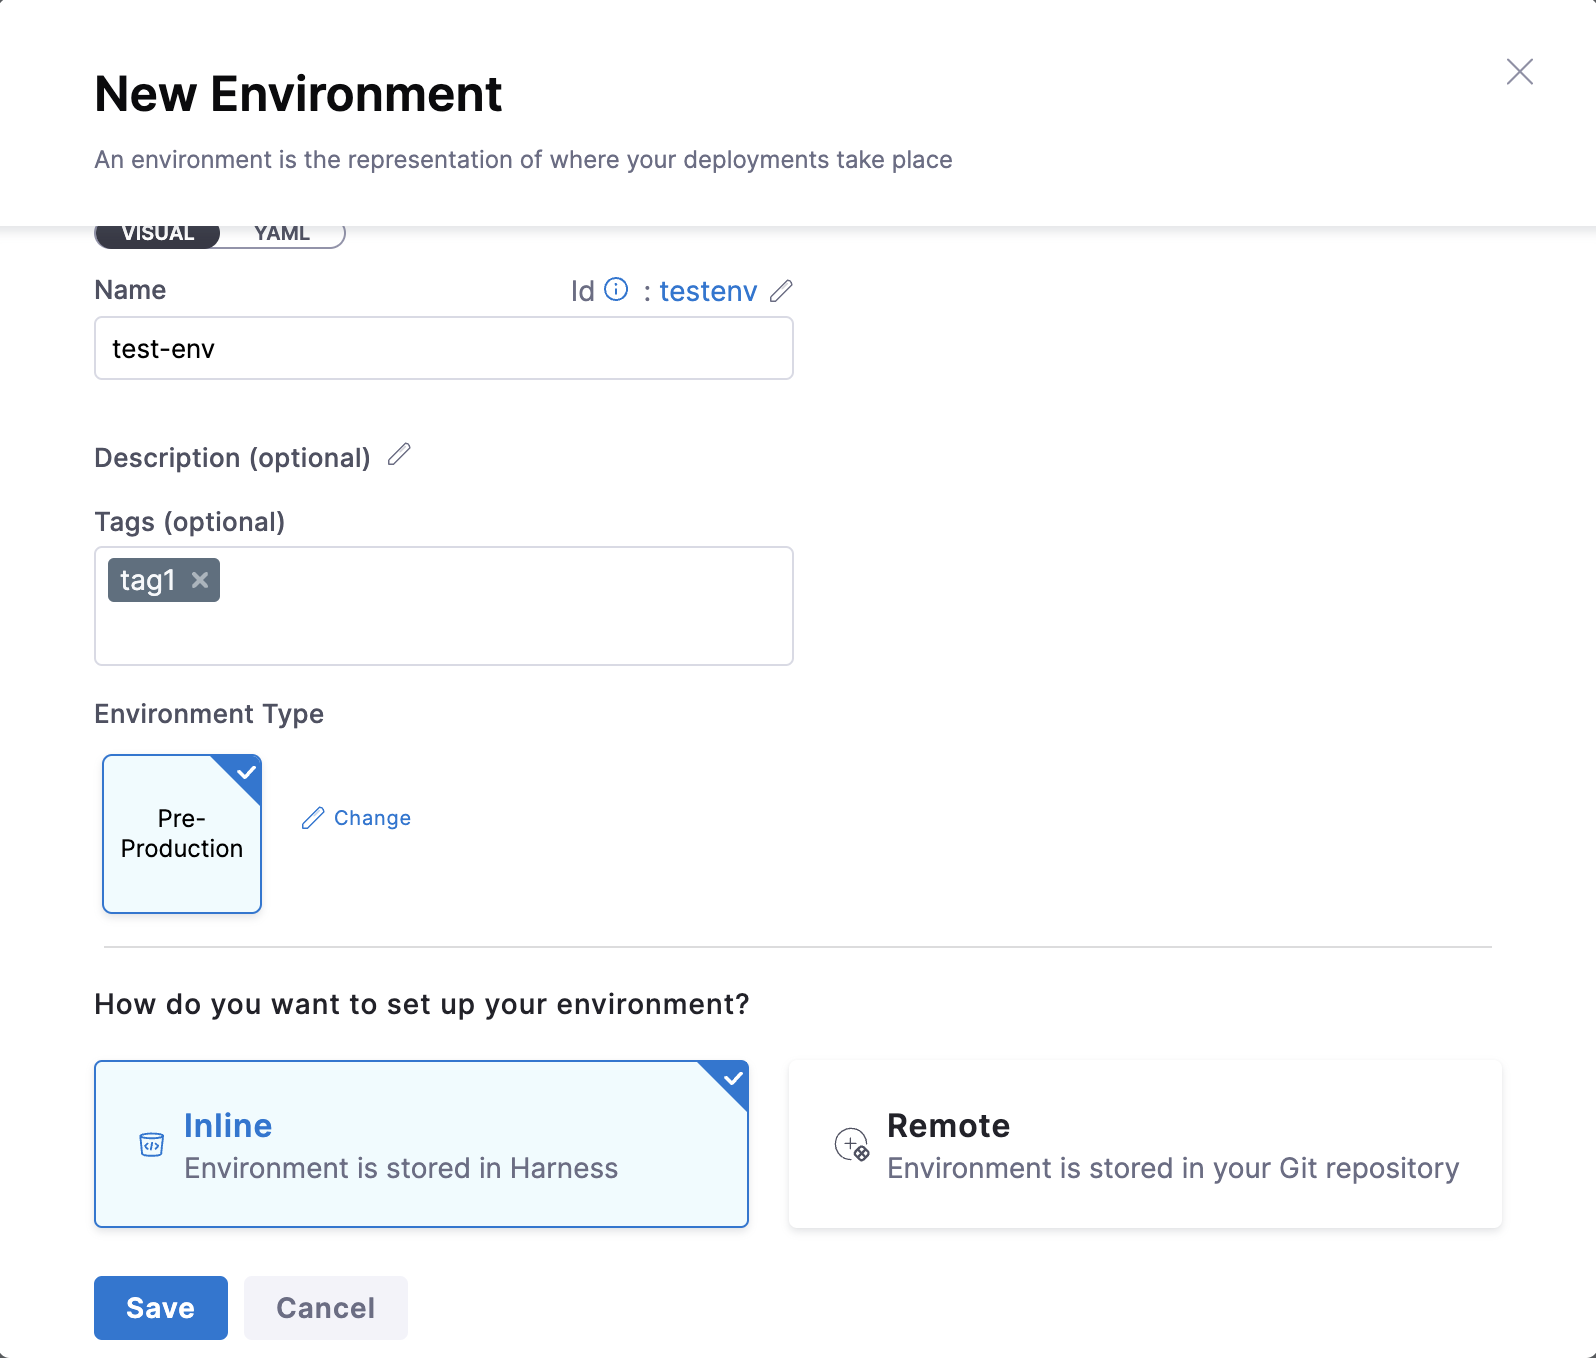Choose the Remote Git repository option
Viewport: 1596px width, 1358px height.
pyautogui.click(x=1145, y=1144)
